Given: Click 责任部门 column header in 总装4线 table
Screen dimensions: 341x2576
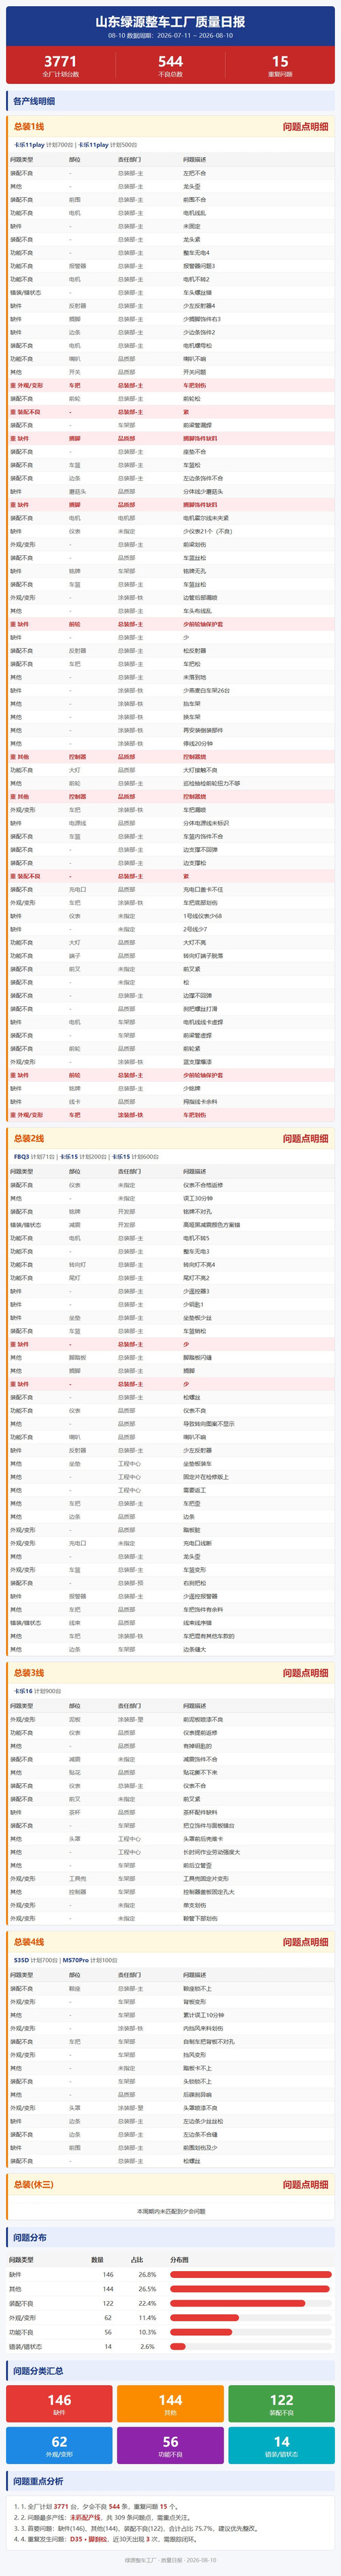Looking at the screenshot, I should (130, 1974).
